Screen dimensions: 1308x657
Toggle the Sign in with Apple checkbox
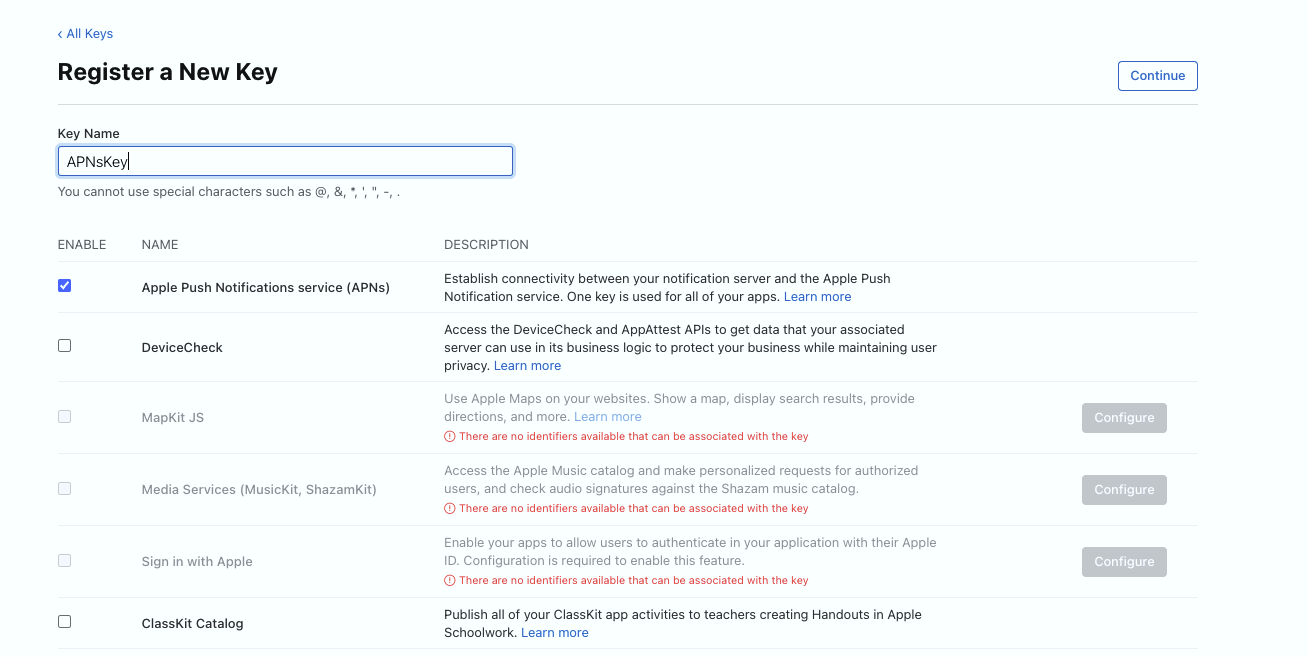65,560
